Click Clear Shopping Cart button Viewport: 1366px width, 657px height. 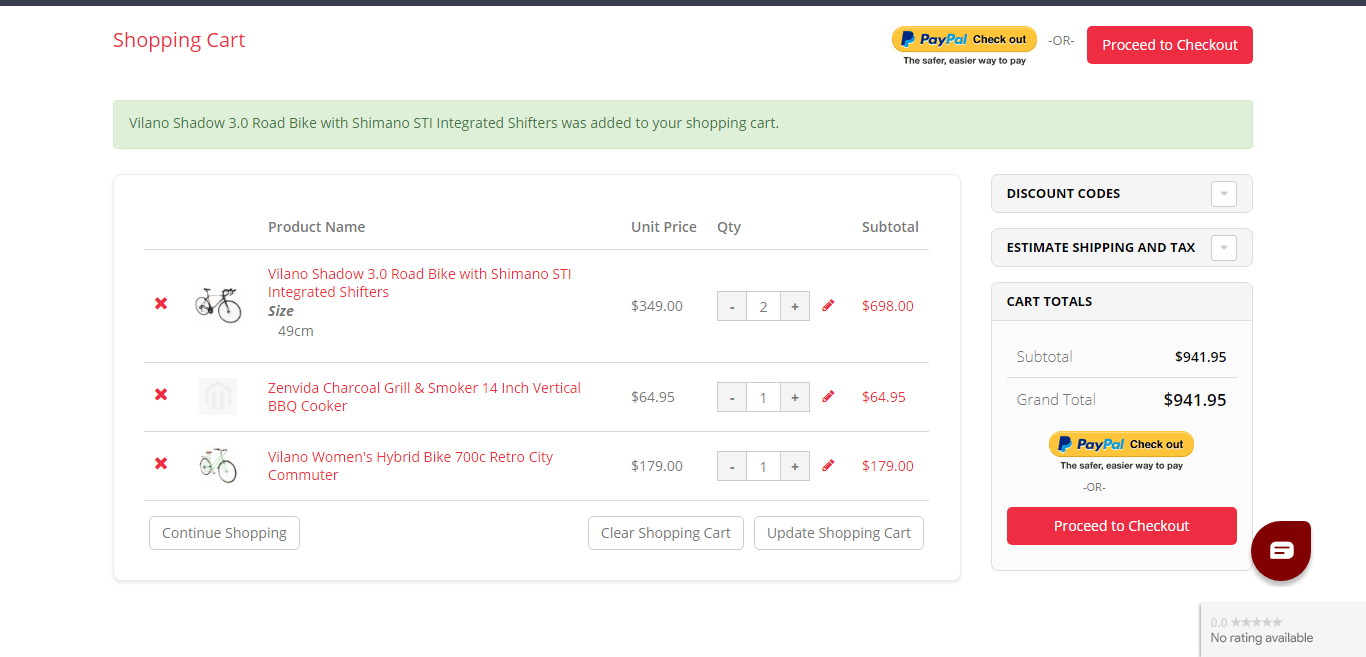pyautogui.click(x=666, y=533)
